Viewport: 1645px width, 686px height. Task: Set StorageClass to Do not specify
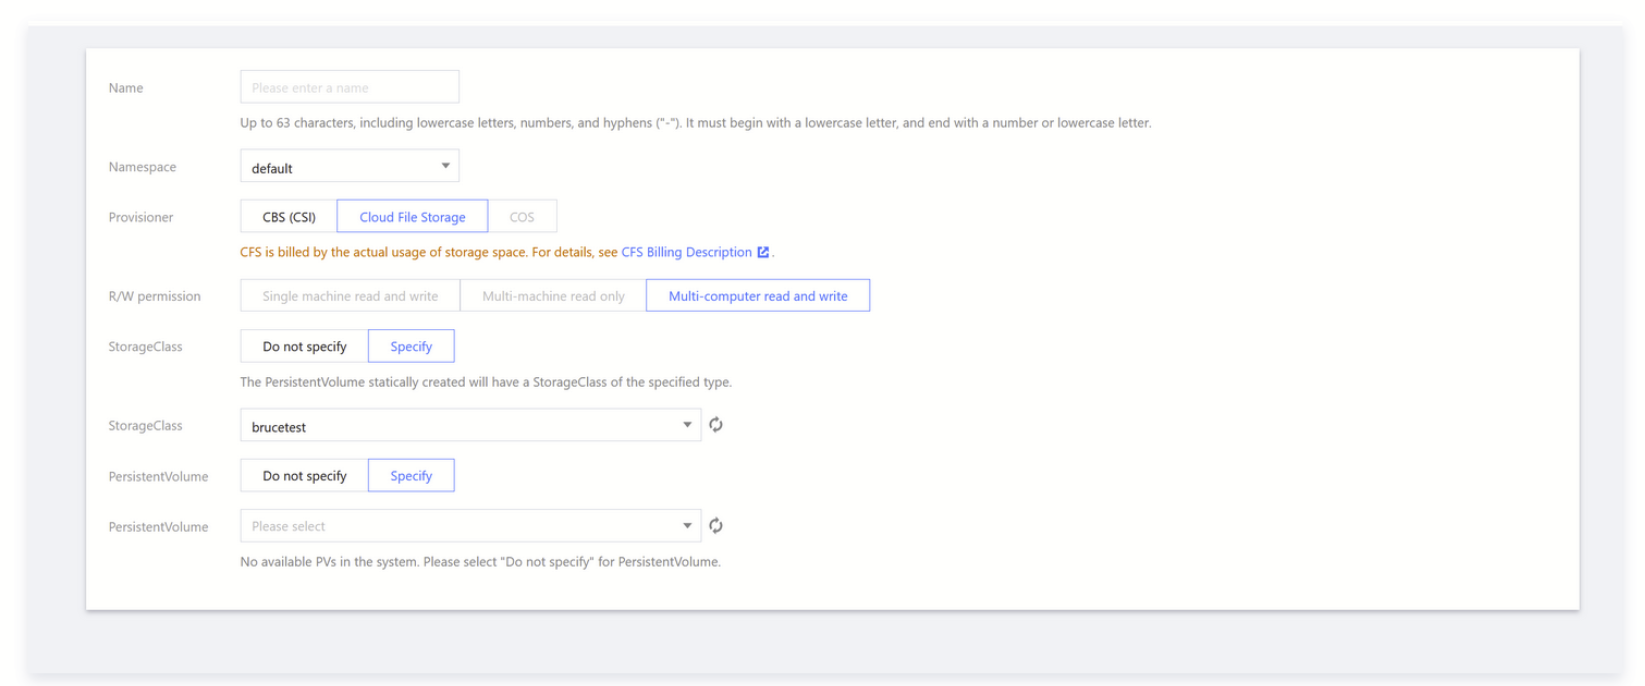304,346
